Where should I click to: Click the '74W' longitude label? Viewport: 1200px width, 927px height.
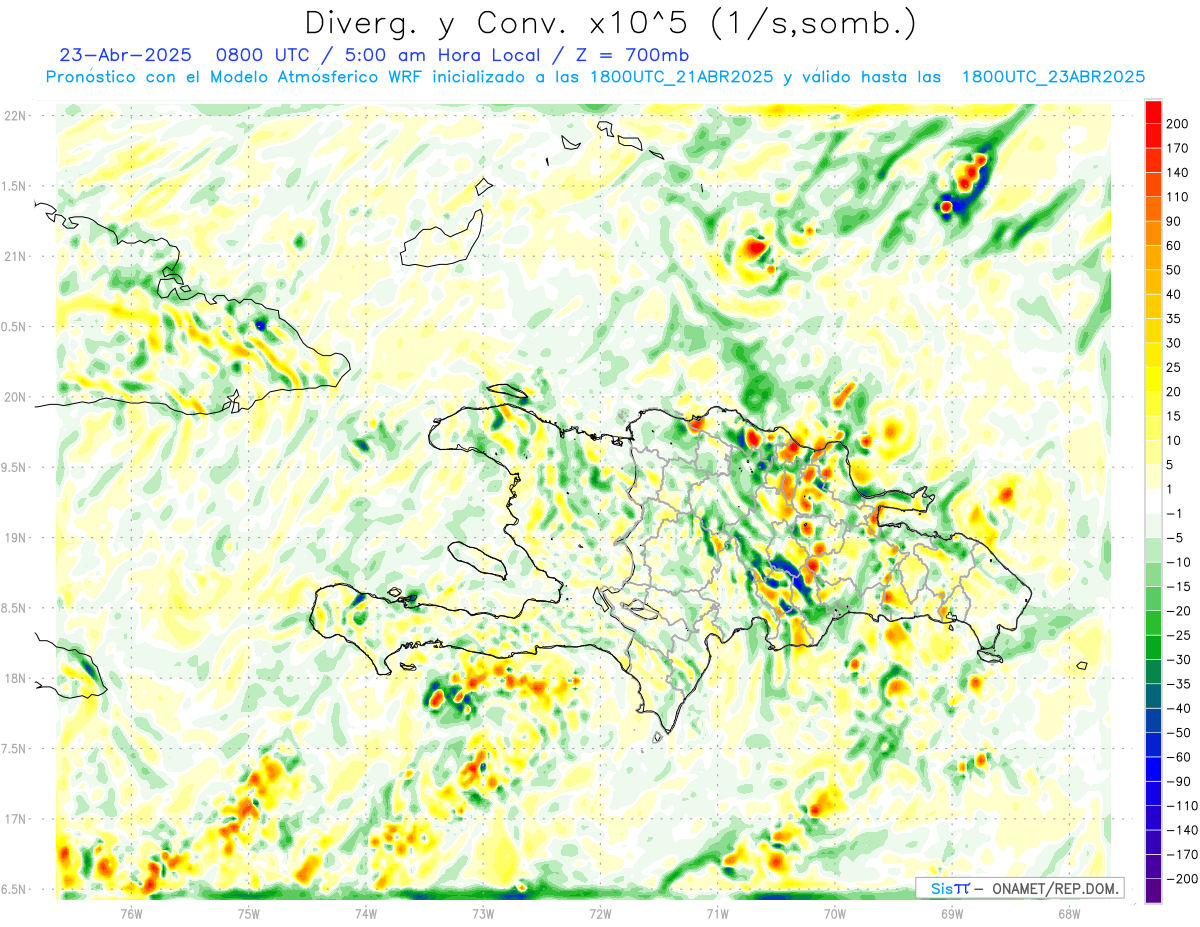pos(366,914)
